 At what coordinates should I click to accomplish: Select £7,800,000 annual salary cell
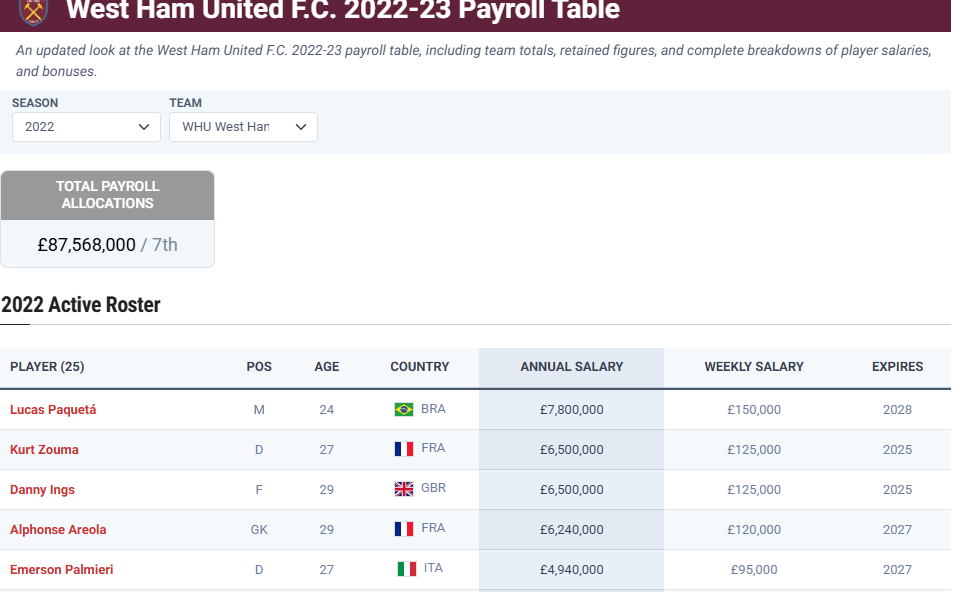click(572, 410)
